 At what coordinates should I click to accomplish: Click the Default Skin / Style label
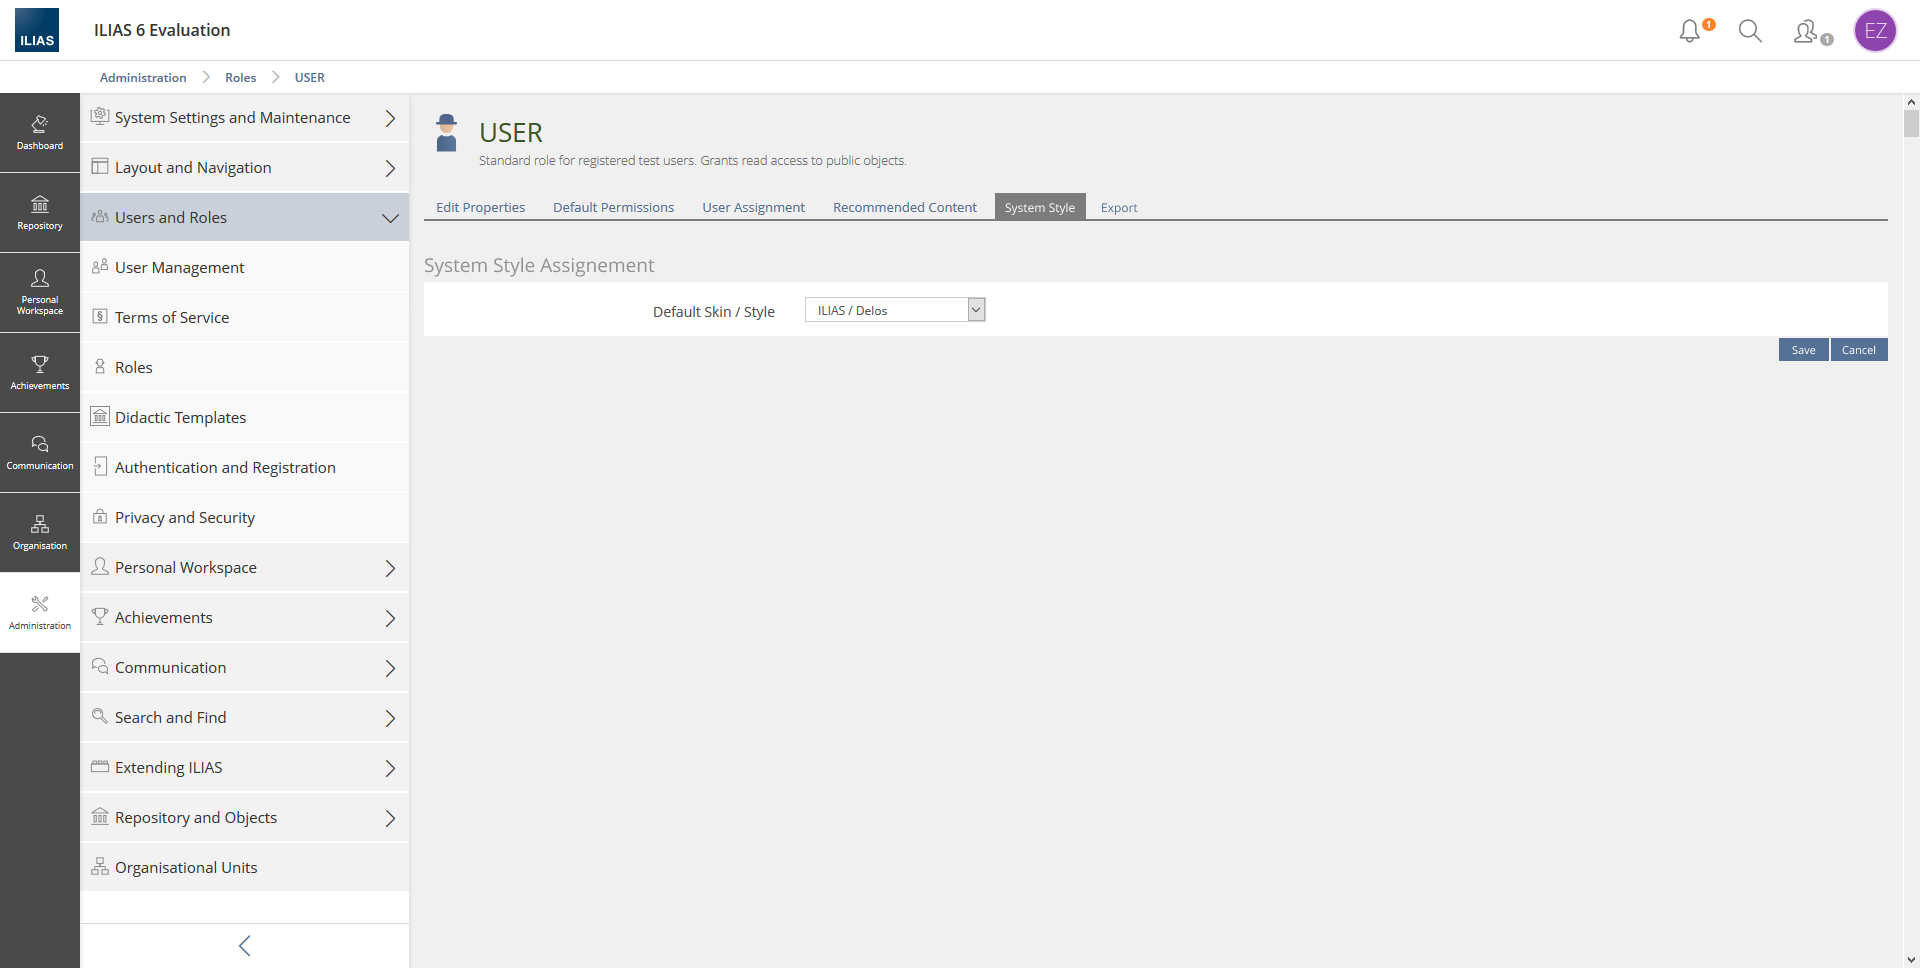coord(714,312)
